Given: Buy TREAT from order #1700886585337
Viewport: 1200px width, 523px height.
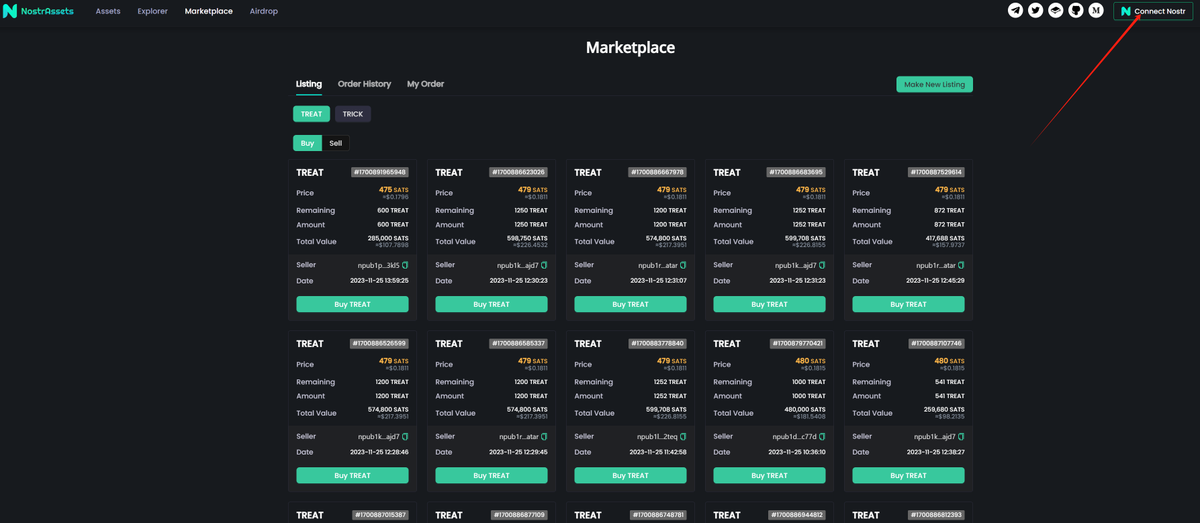Looking at the screenshot, I should click(x=491, y=476).
